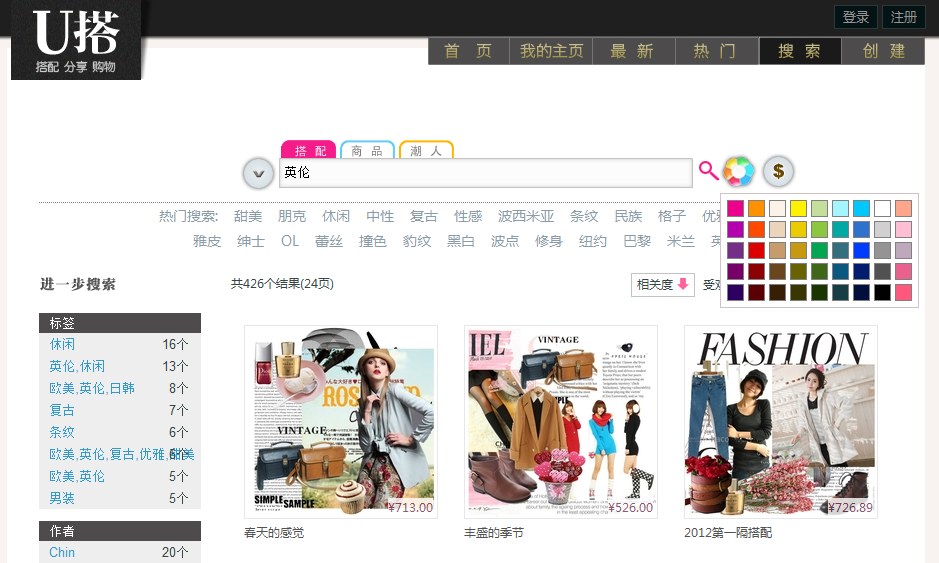939x563 pixels.
Task: Open 我的主页 in the navigation bar
Action: (x=551, y=51)
